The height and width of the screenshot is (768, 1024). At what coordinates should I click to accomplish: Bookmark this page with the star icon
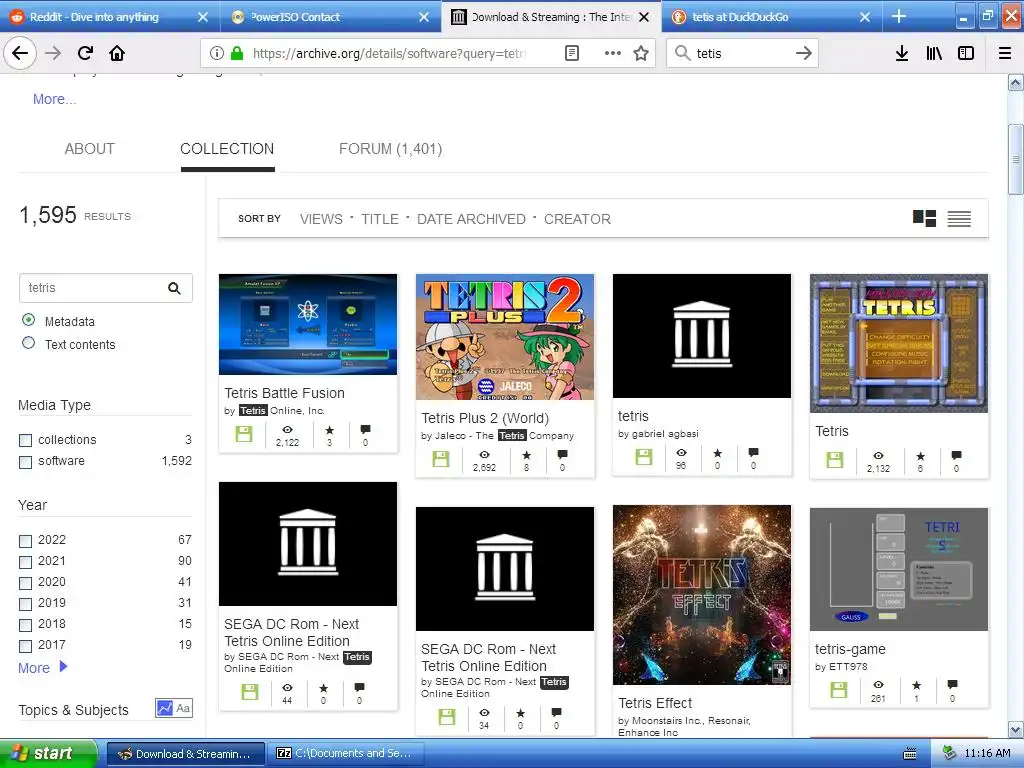(641, 53)
